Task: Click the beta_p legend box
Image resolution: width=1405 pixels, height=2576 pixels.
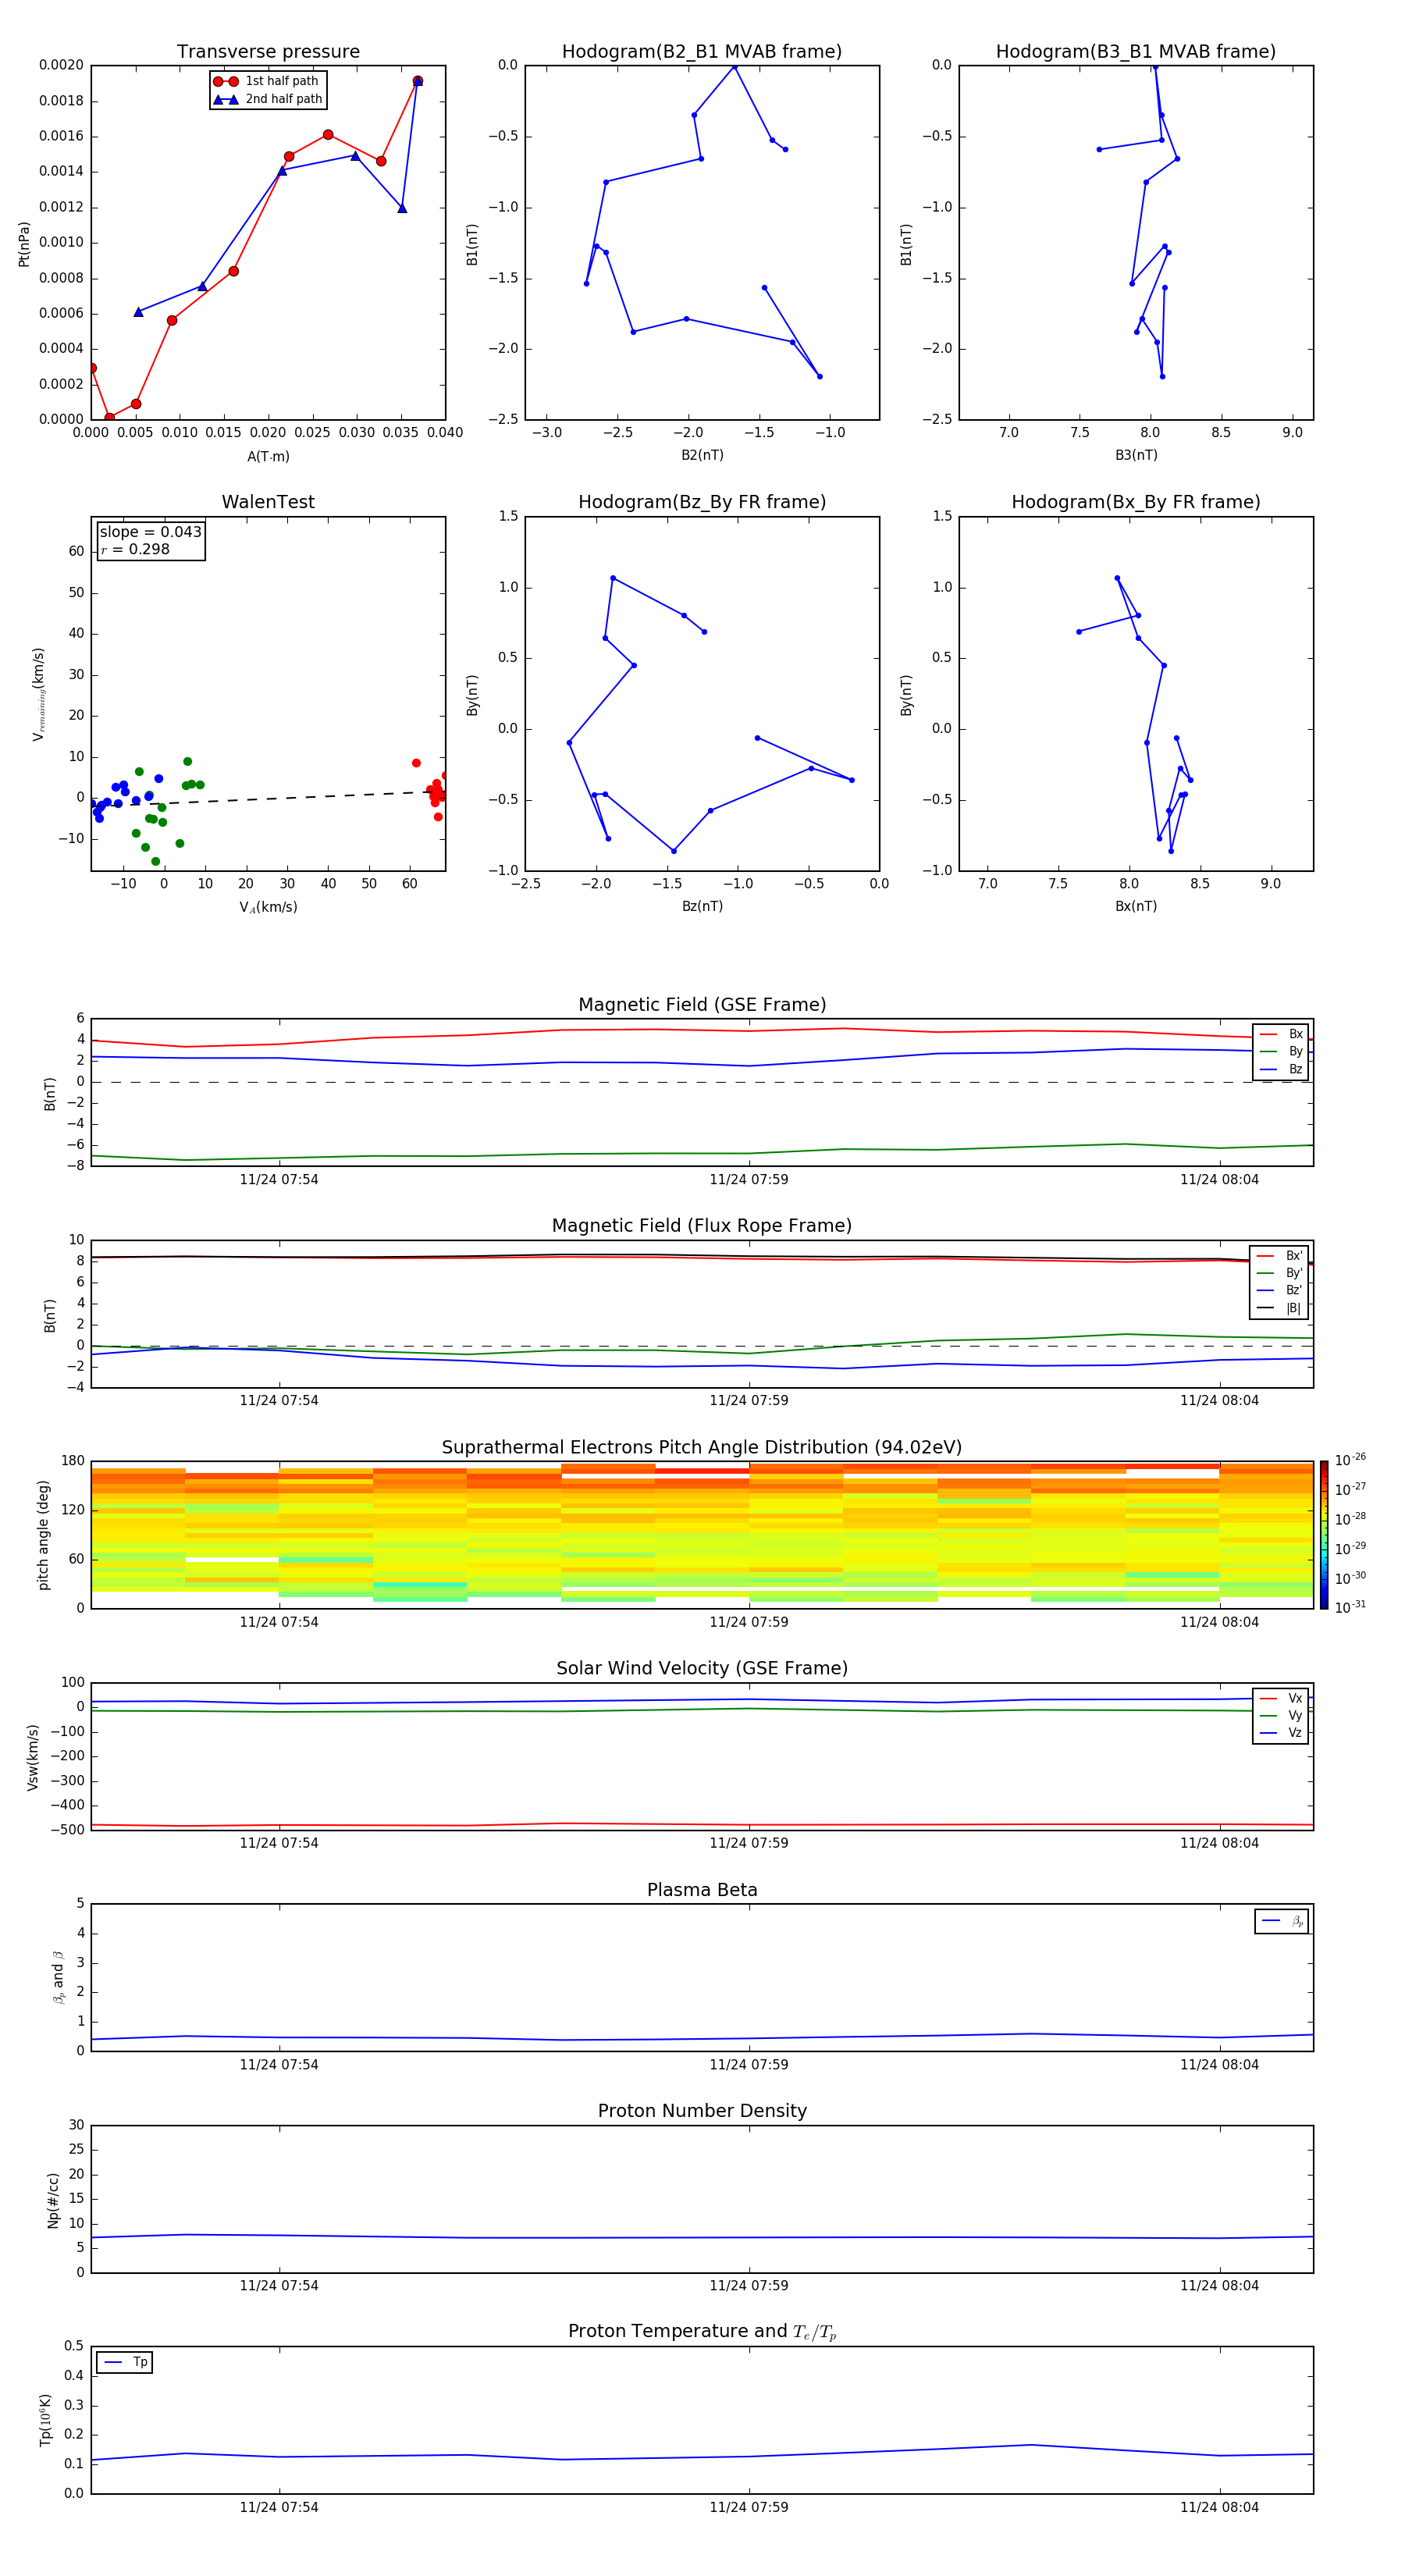Action: point(1282,1921)
